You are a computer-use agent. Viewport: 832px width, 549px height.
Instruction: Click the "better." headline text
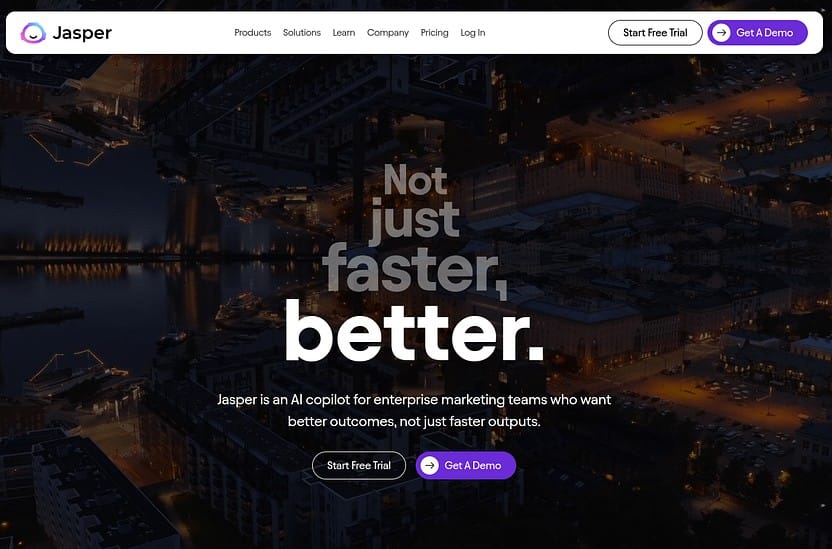(414, 330)
